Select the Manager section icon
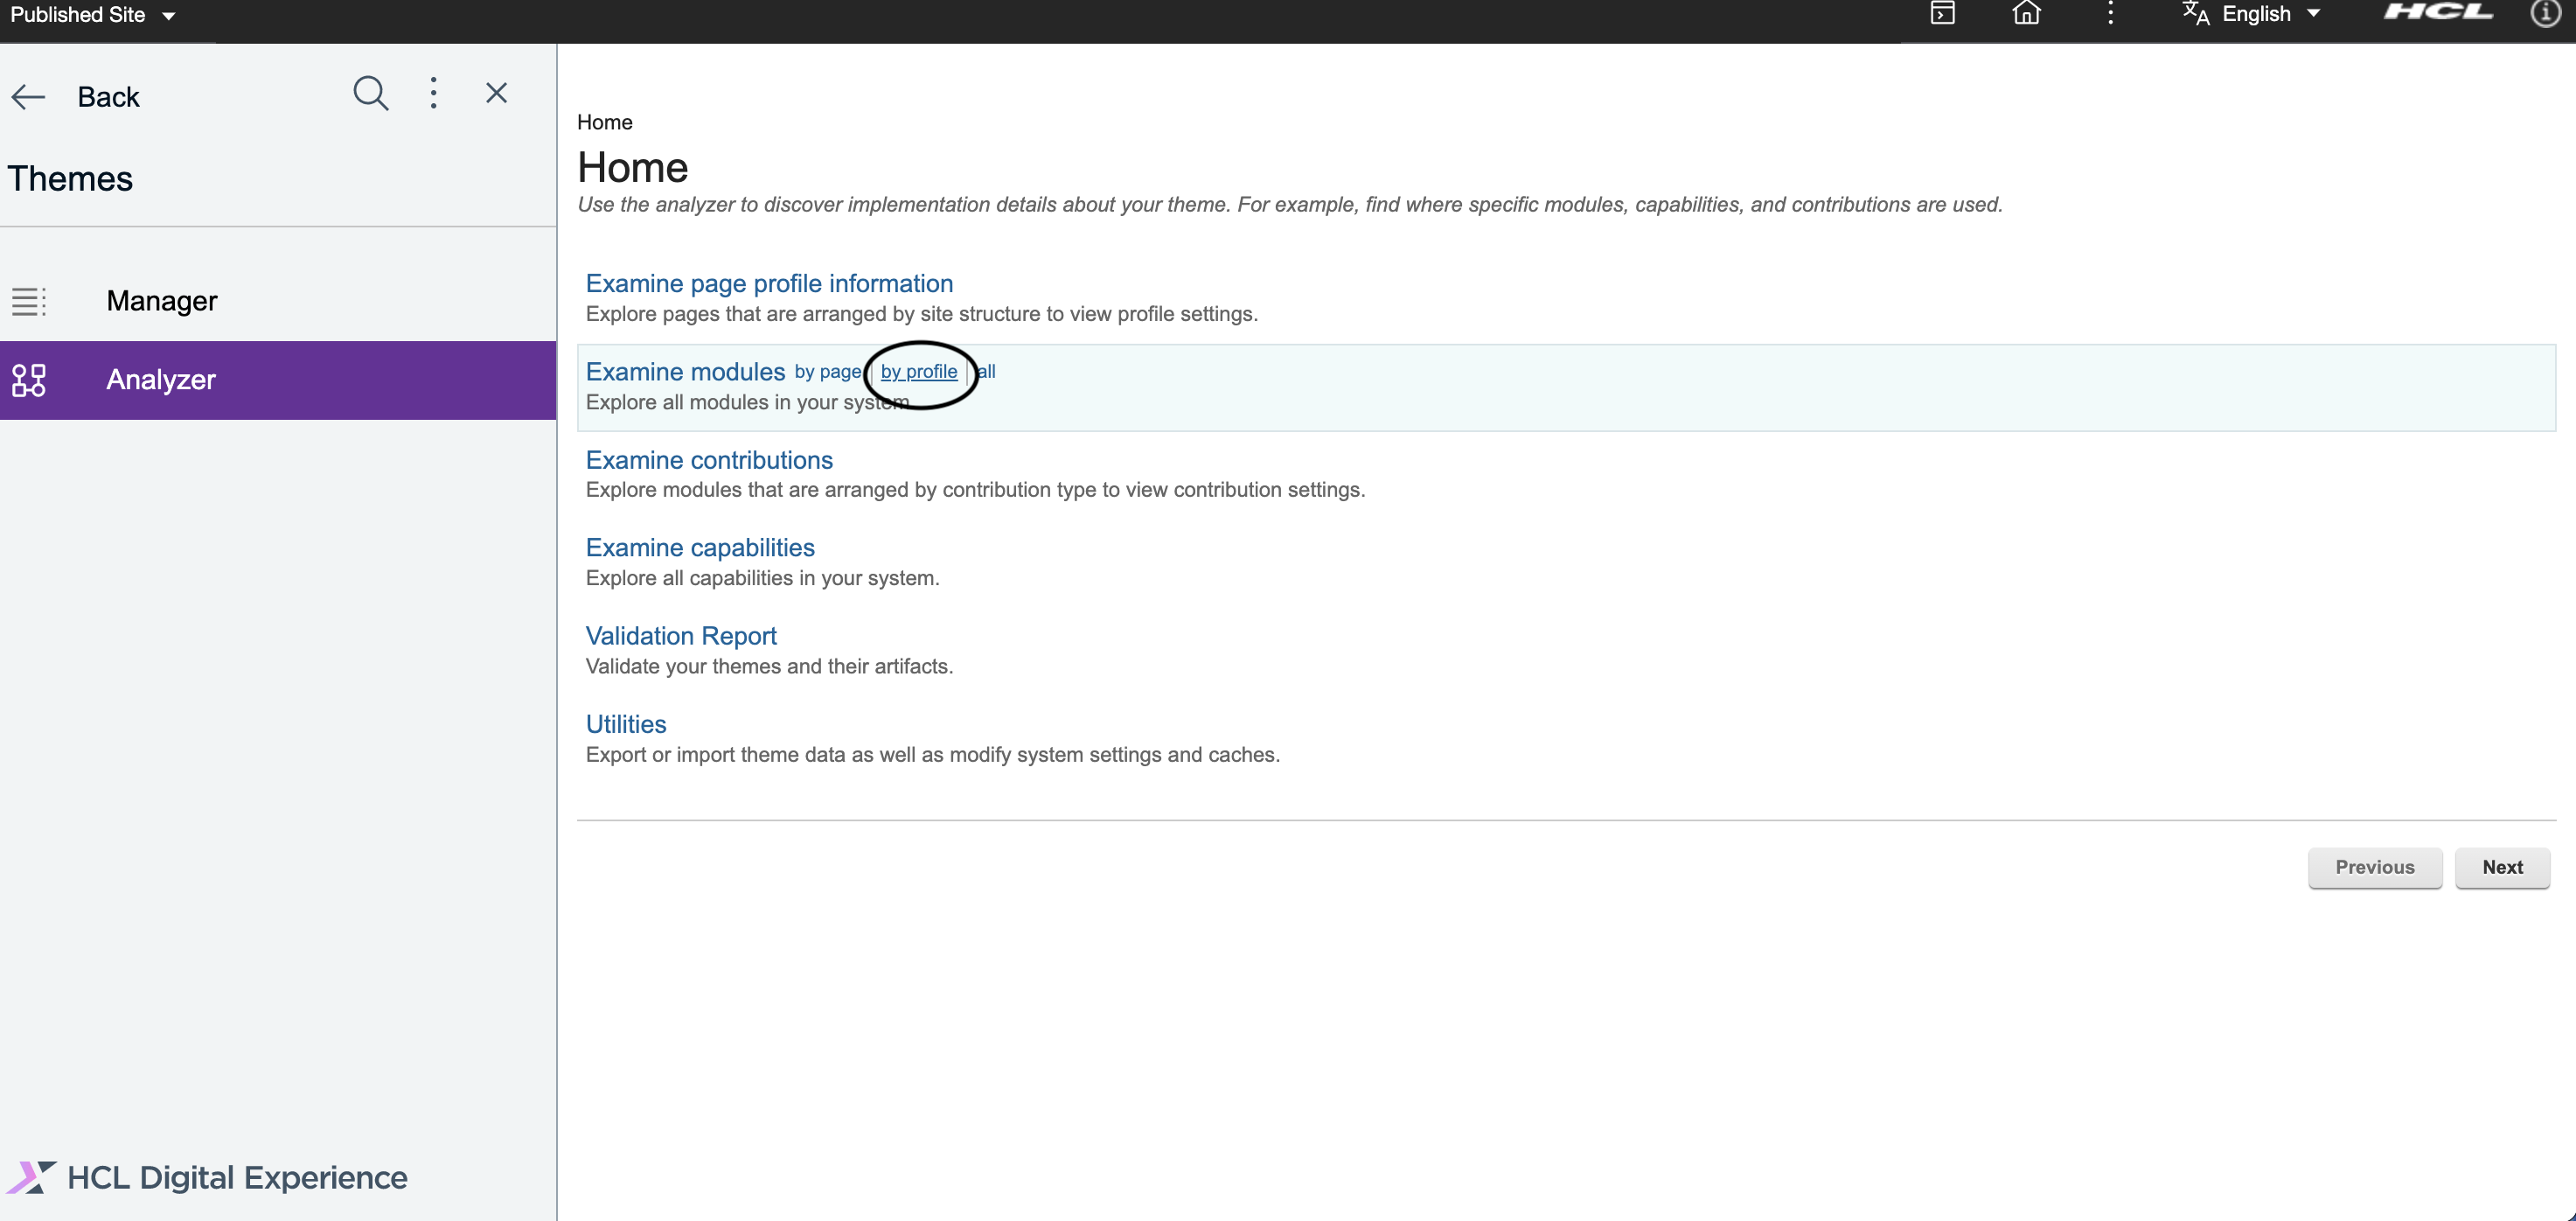The image size is (2576, 1221). 28,300
